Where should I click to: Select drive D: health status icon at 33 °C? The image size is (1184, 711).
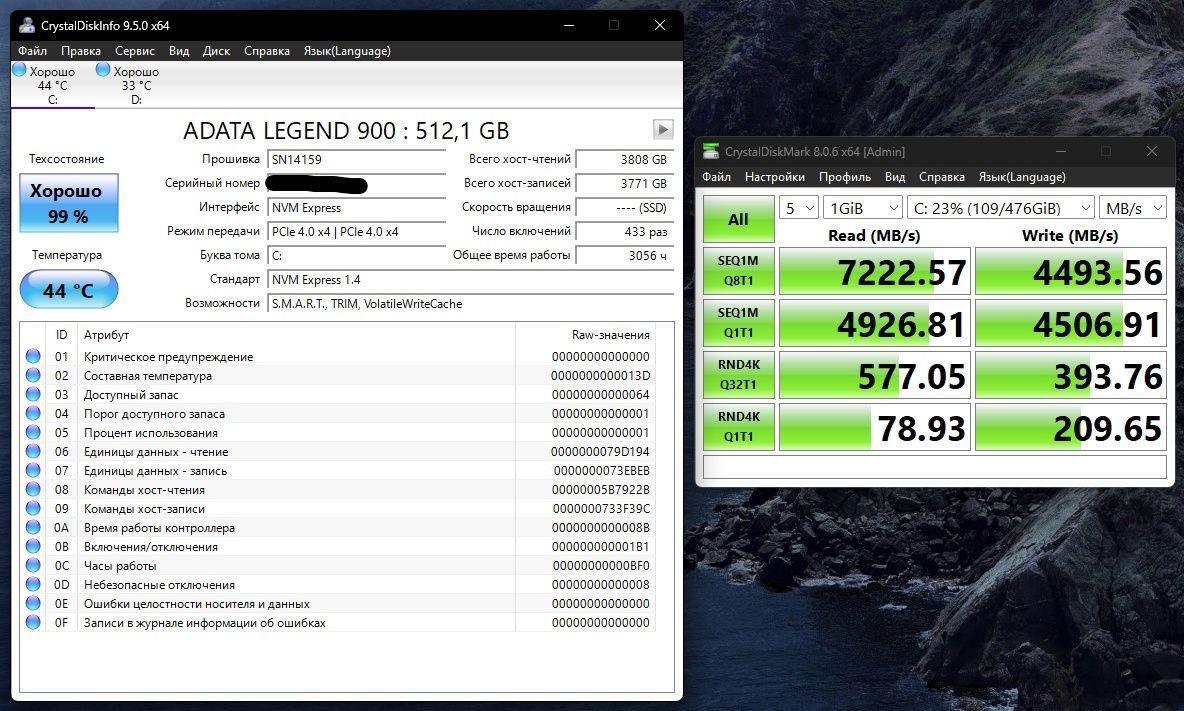tap(103, 69)
